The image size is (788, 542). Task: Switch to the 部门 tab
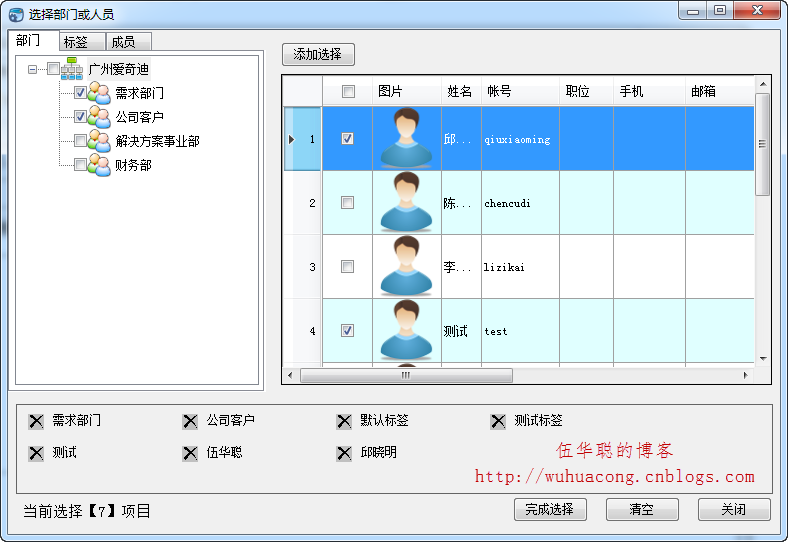click(34, 40)
